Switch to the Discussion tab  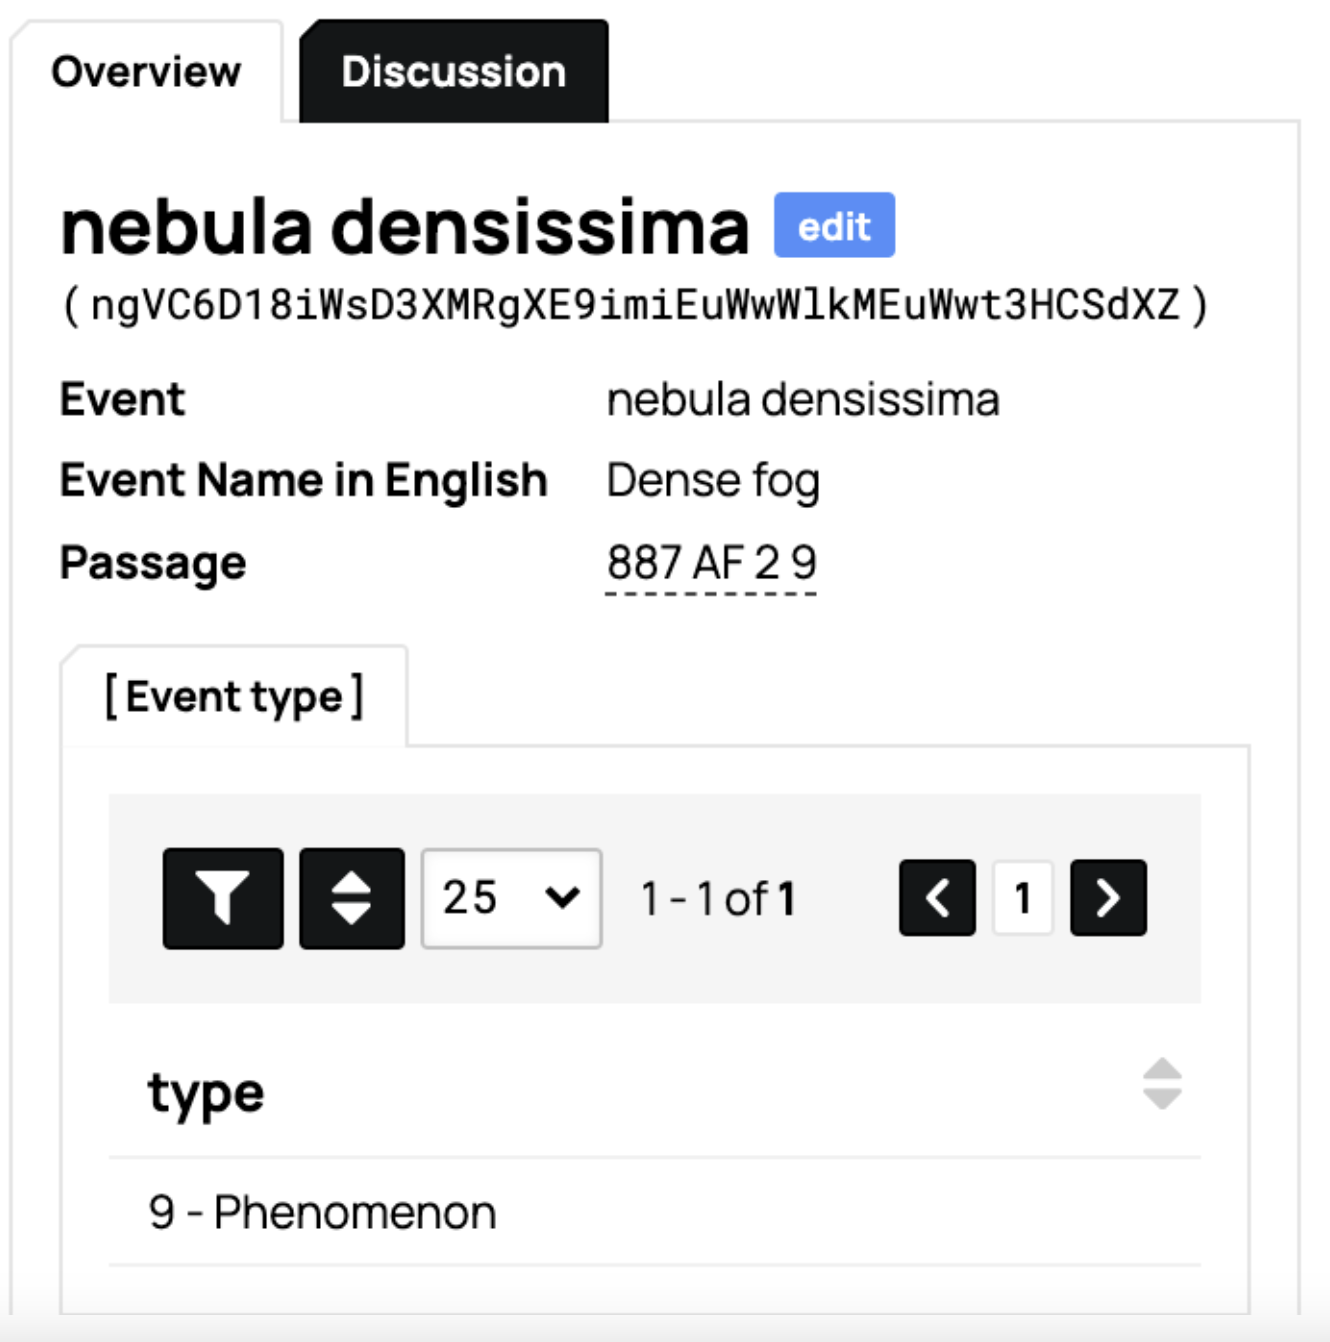tap(454, 72)
